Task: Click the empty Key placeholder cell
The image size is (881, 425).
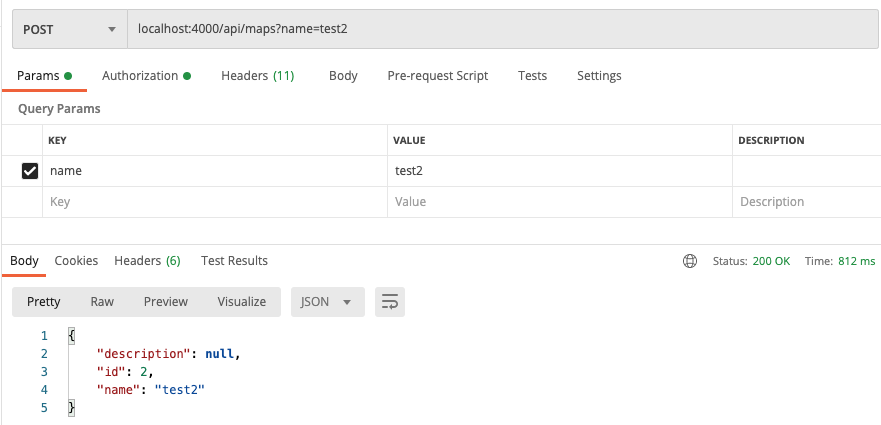Action: pyautogui.click(x=215, y=202)
